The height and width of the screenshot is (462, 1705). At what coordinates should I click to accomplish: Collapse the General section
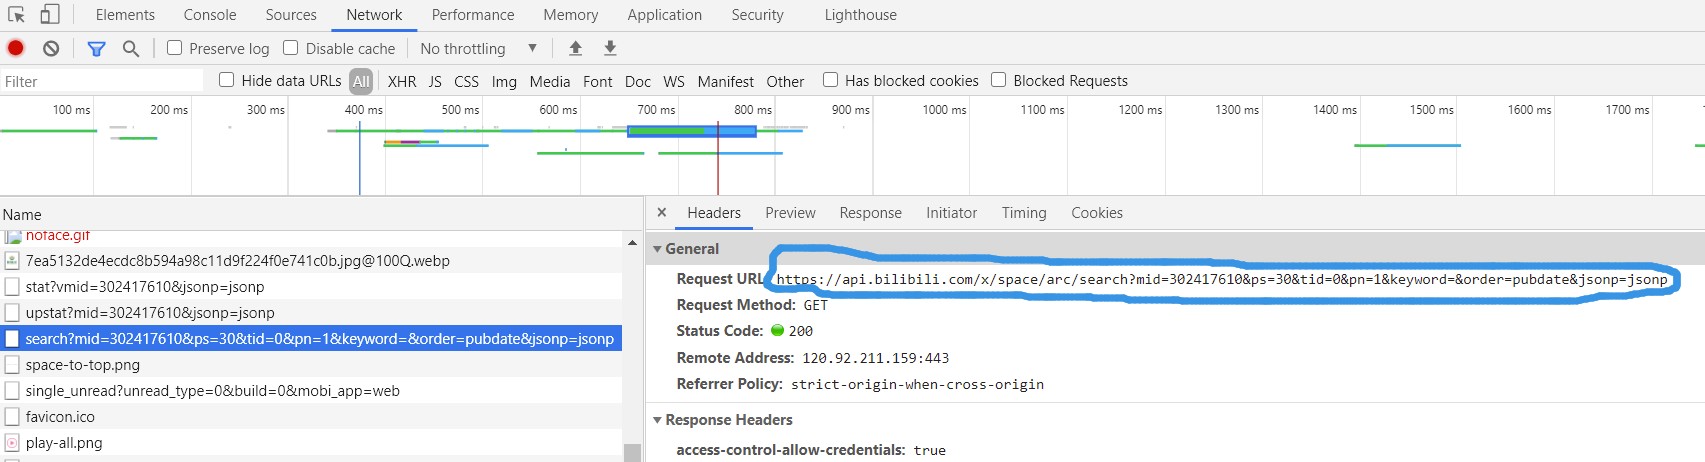click(658, 249)
